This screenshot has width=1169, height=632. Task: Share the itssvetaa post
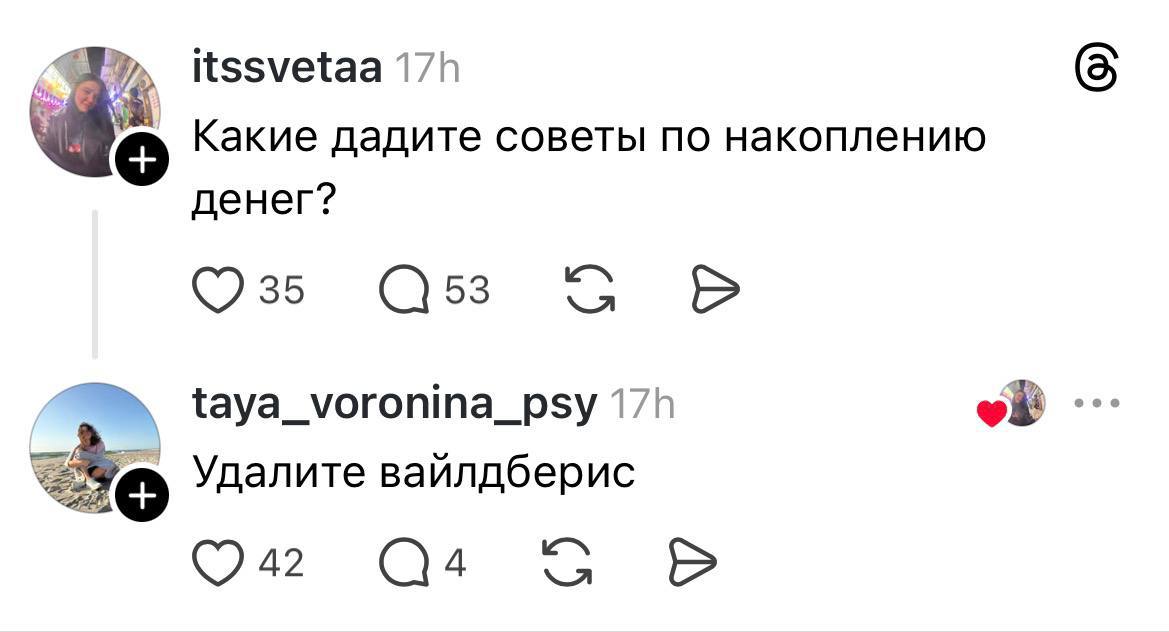click(x=715, y=291)
